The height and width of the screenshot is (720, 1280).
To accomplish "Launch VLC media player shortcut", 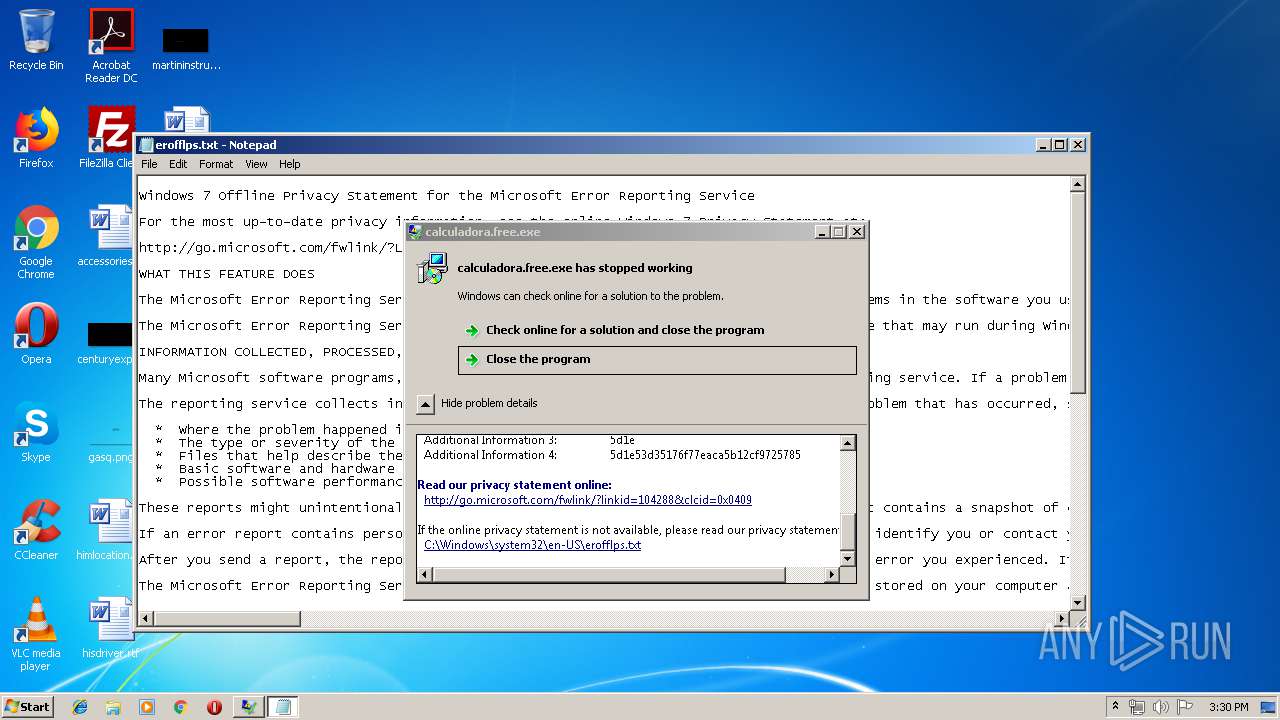I will point(36,634).
